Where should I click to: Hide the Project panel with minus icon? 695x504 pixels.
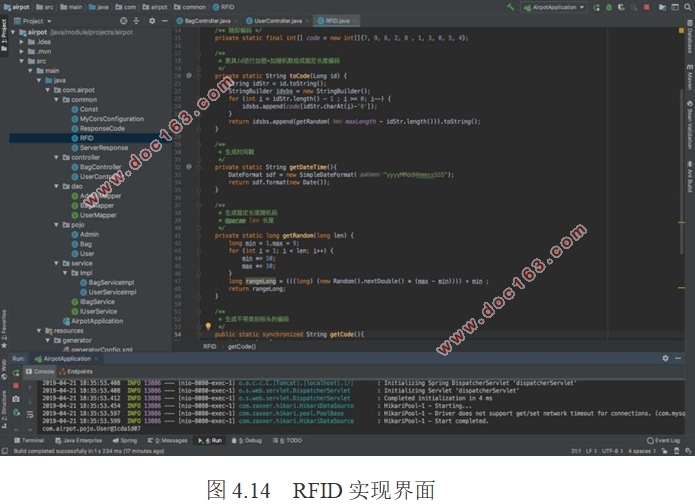(x=164, y=21)
